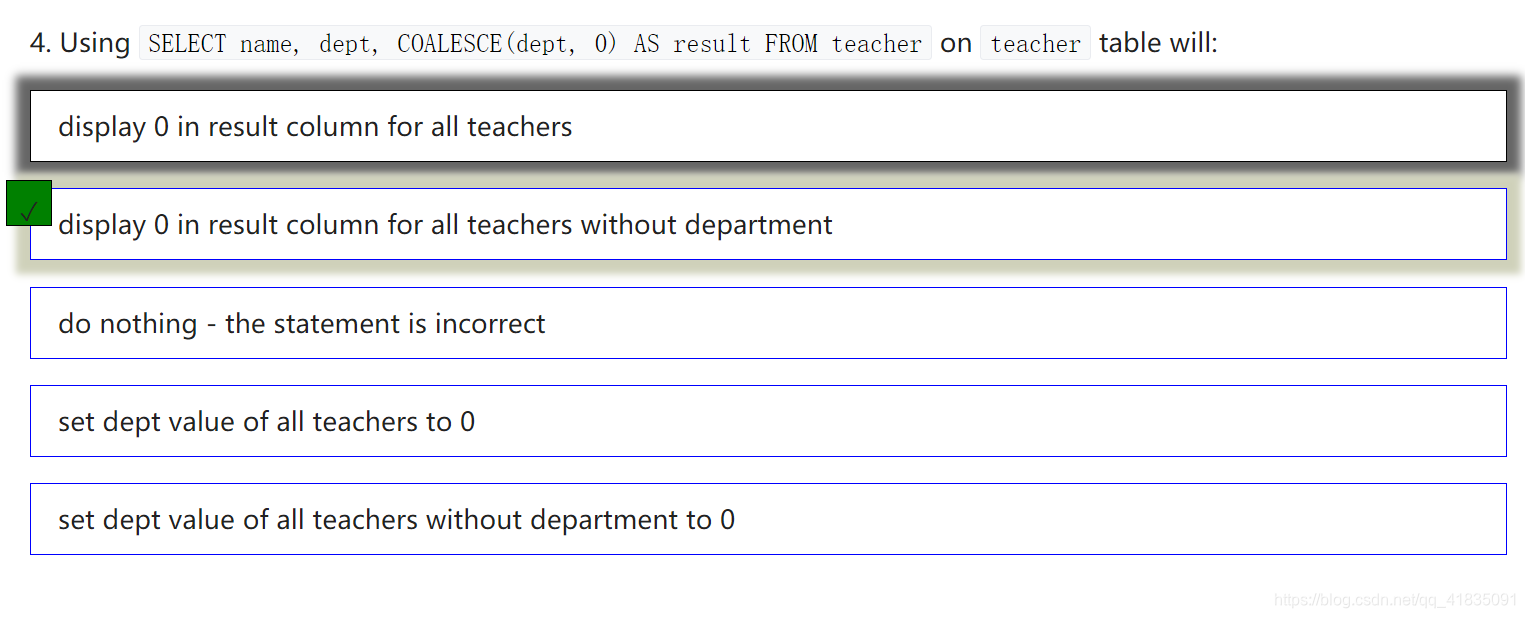Click the SELECT statement code snippet
Image resolution: width=1525 pixels, height=618 pixels.
(x=535, y=44)
